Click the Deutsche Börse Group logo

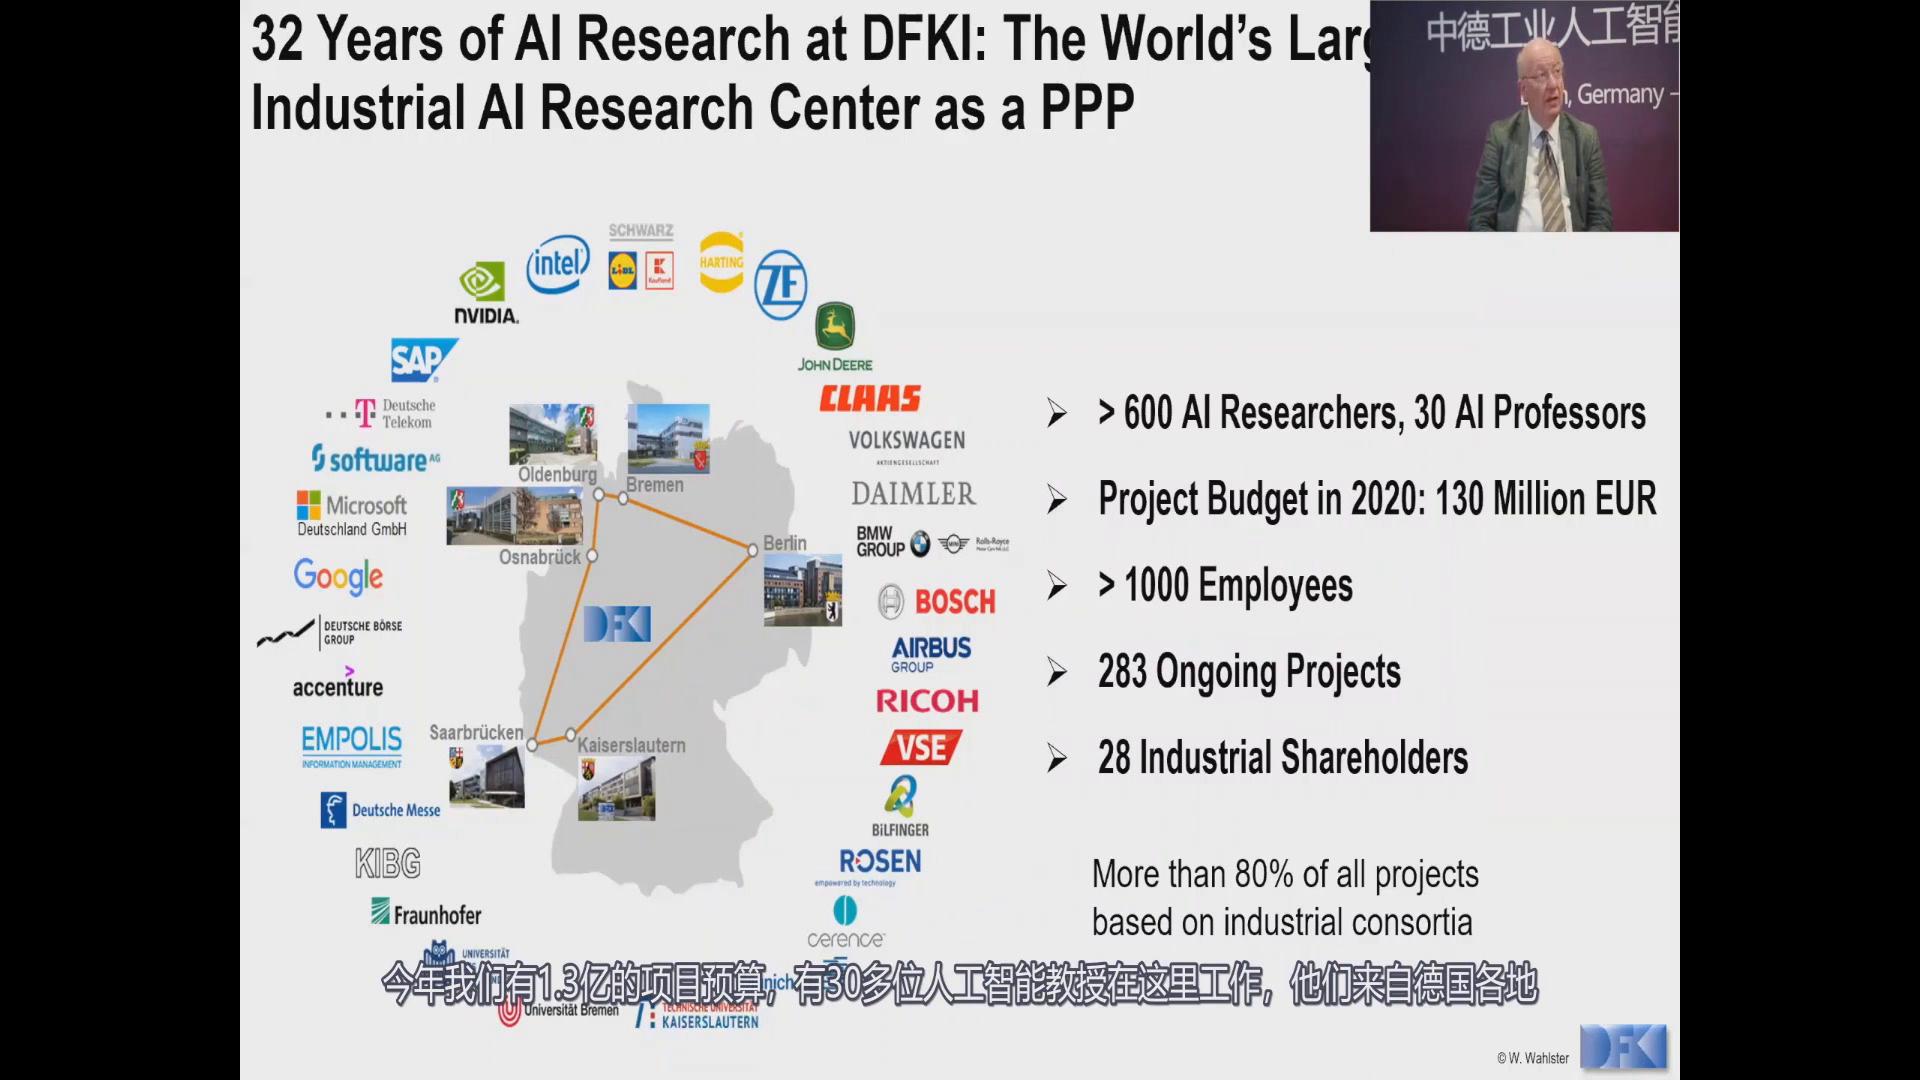pyautogui.click(x=330, y=632)
